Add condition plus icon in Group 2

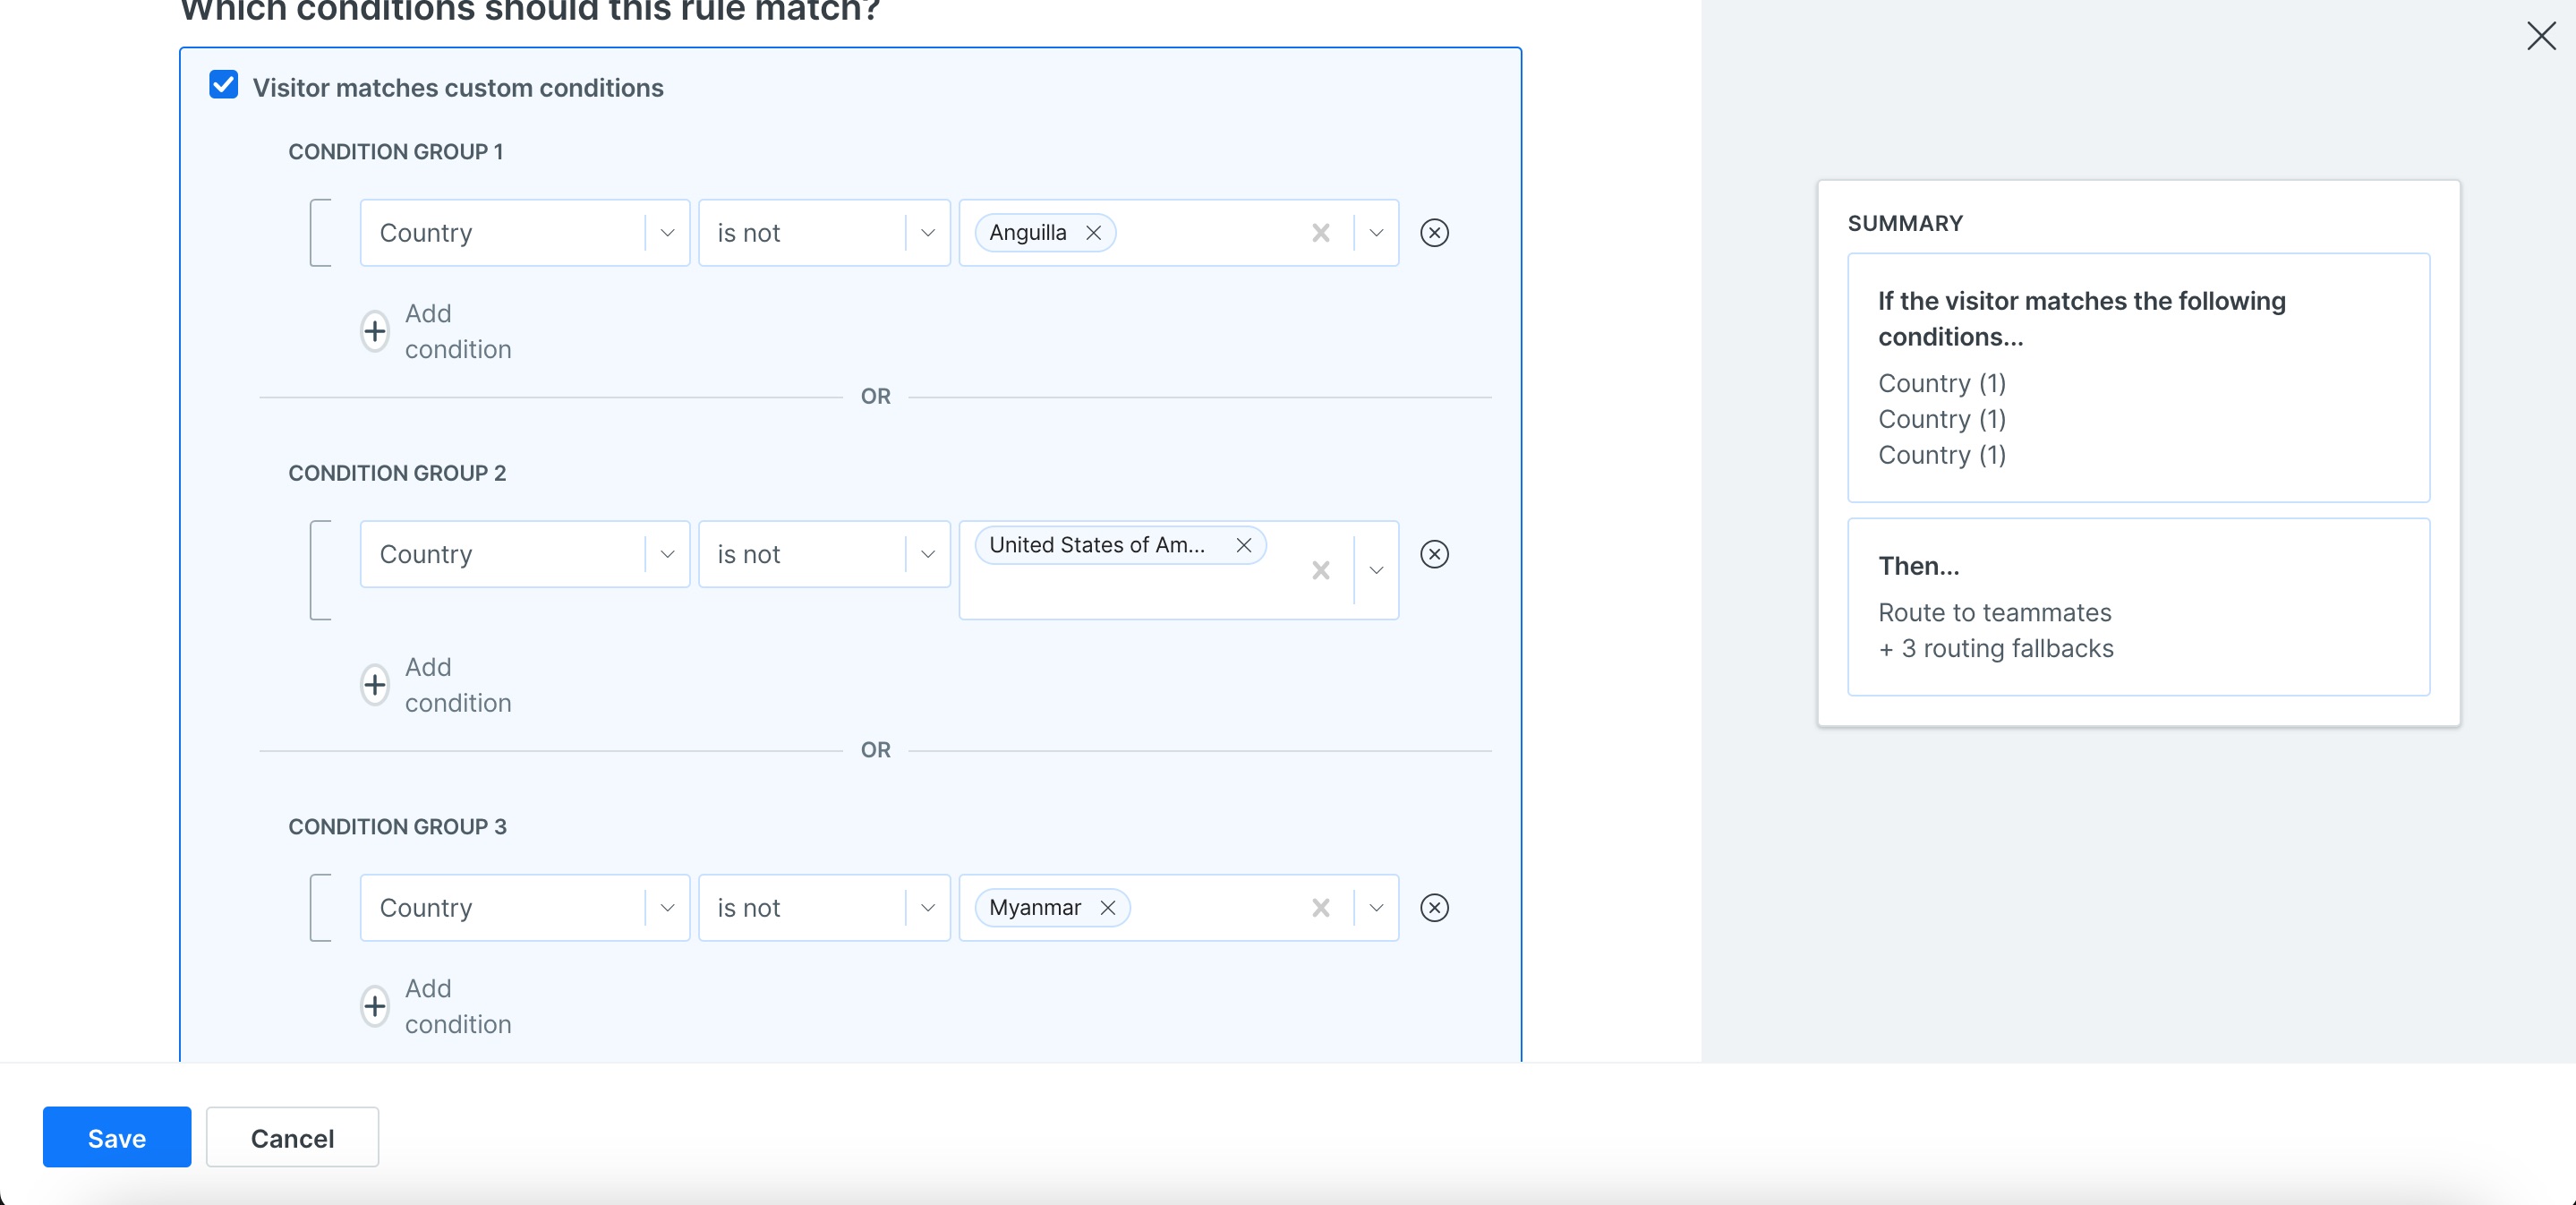[x=375, y=685]
